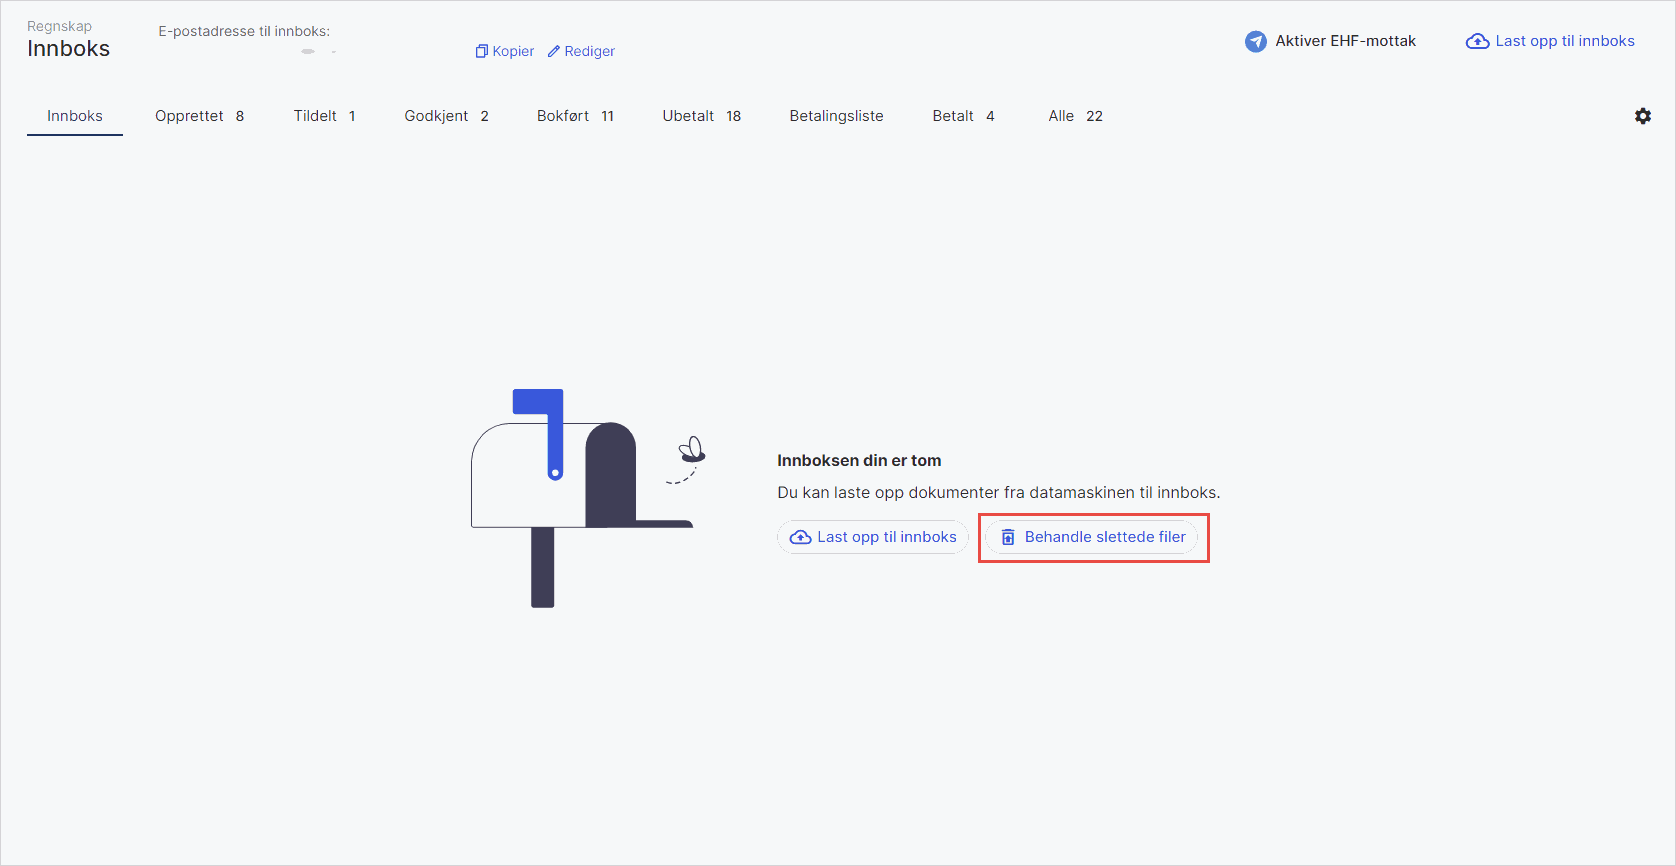Viewport: 1676px width, 866px height.
Task: Switch to the Innboks tab
Action: 75,116
